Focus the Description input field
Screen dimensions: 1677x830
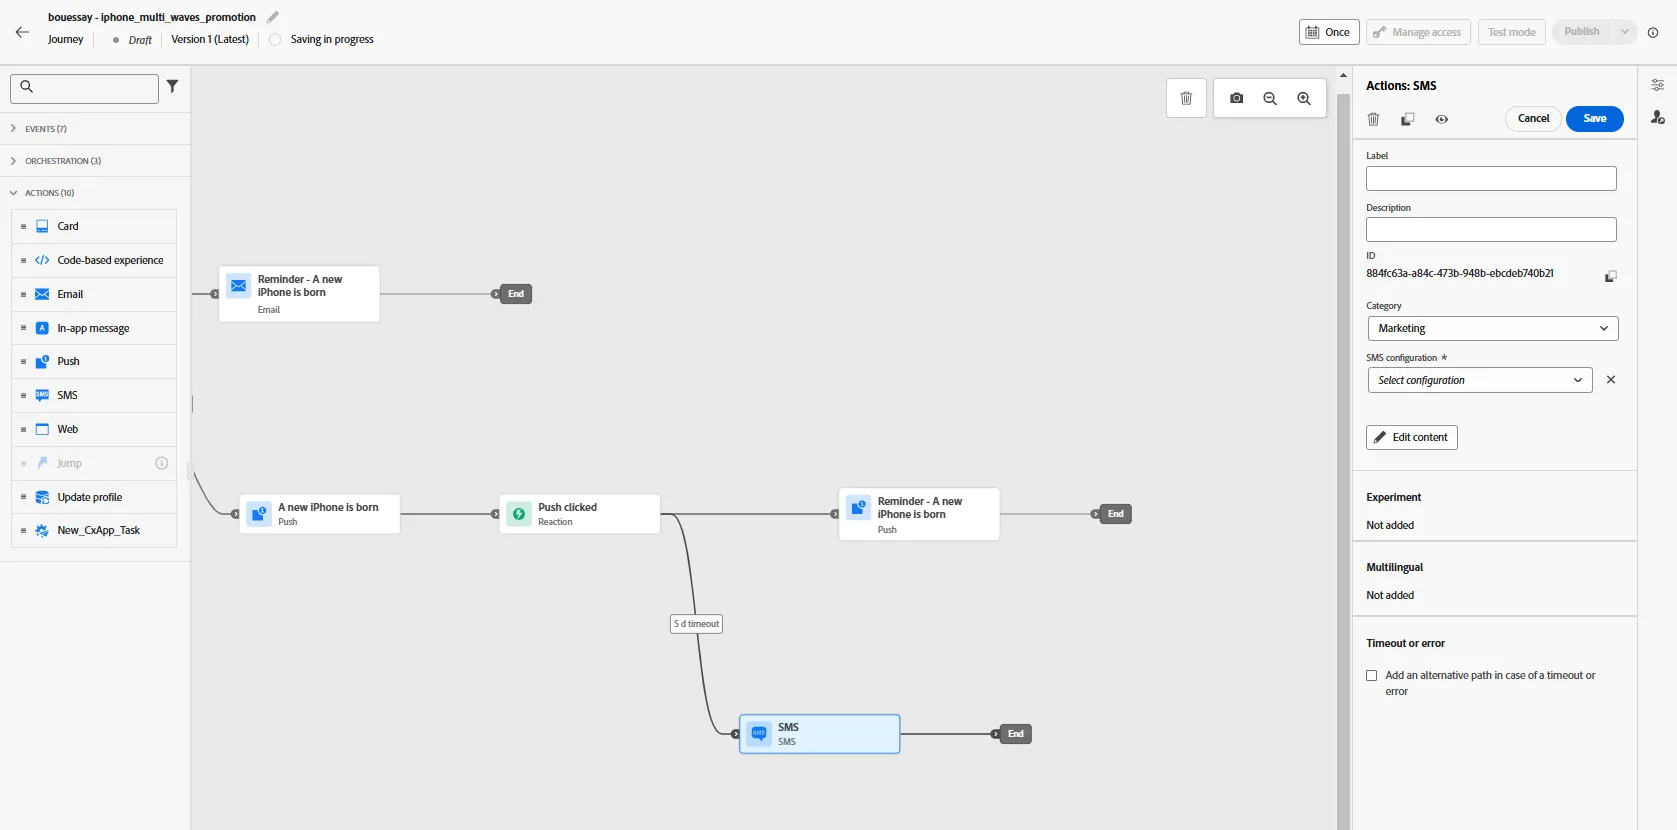pyautogui.click(x=1491, y=229)
